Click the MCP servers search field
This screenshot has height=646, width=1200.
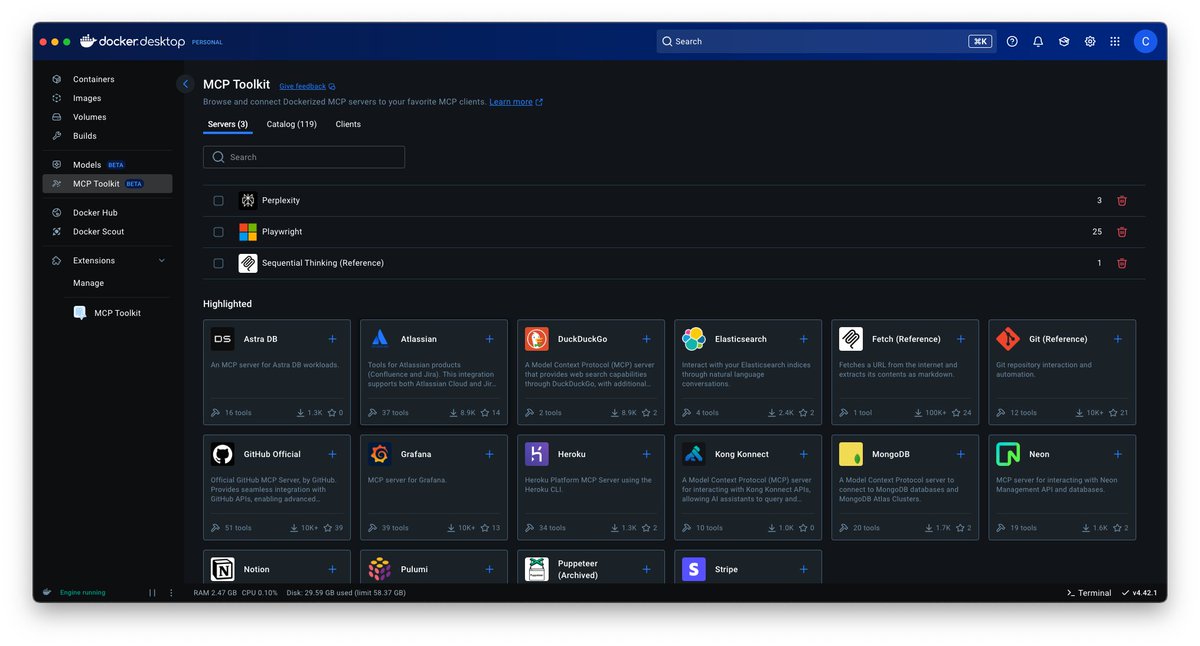coord(304,157)
